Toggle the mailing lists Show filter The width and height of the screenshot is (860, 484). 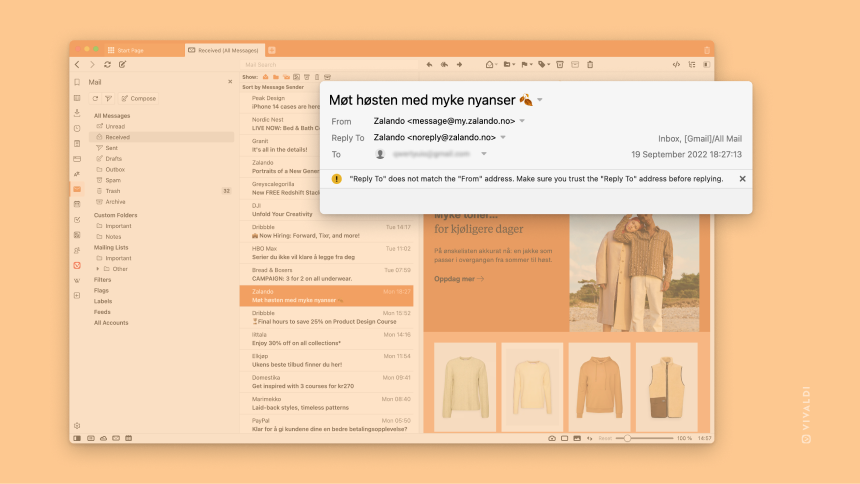(286, 77)
